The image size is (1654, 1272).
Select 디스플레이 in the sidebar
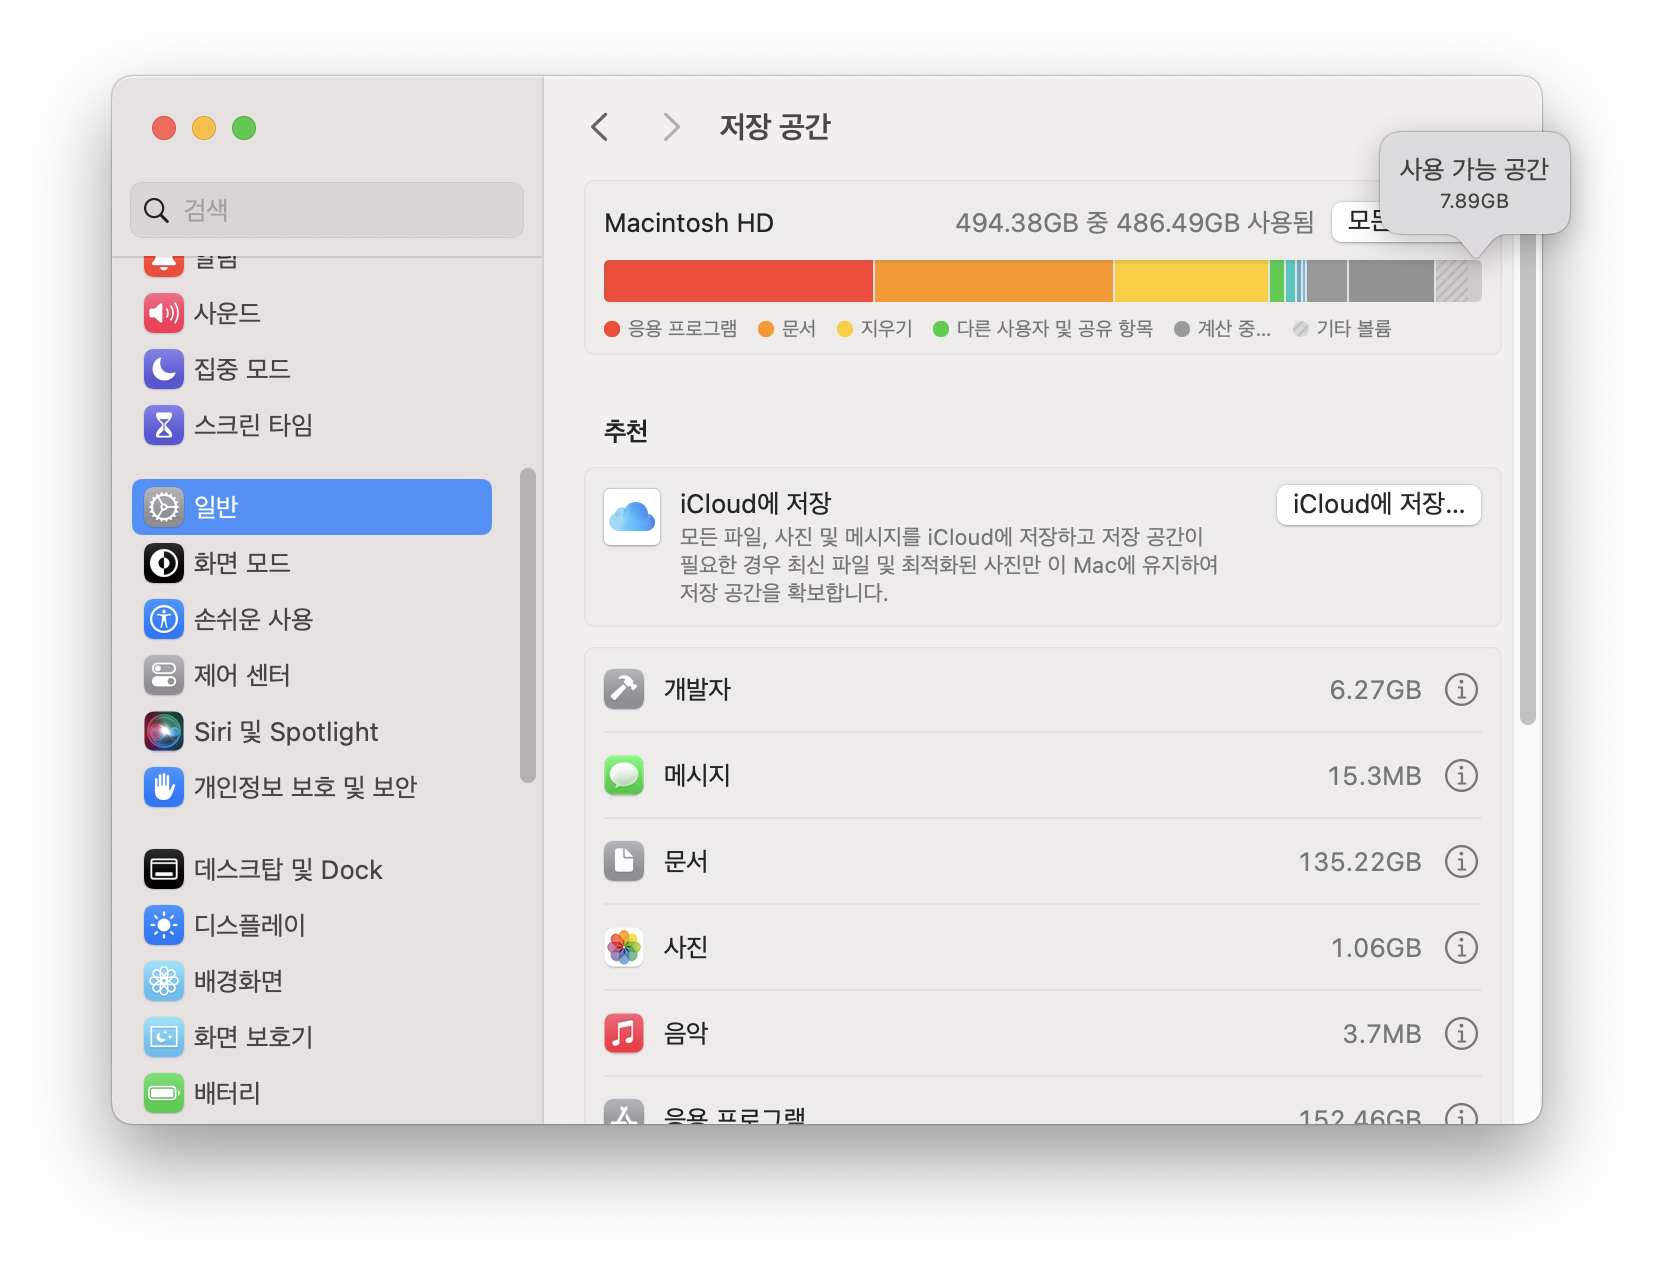pos(312,925)
